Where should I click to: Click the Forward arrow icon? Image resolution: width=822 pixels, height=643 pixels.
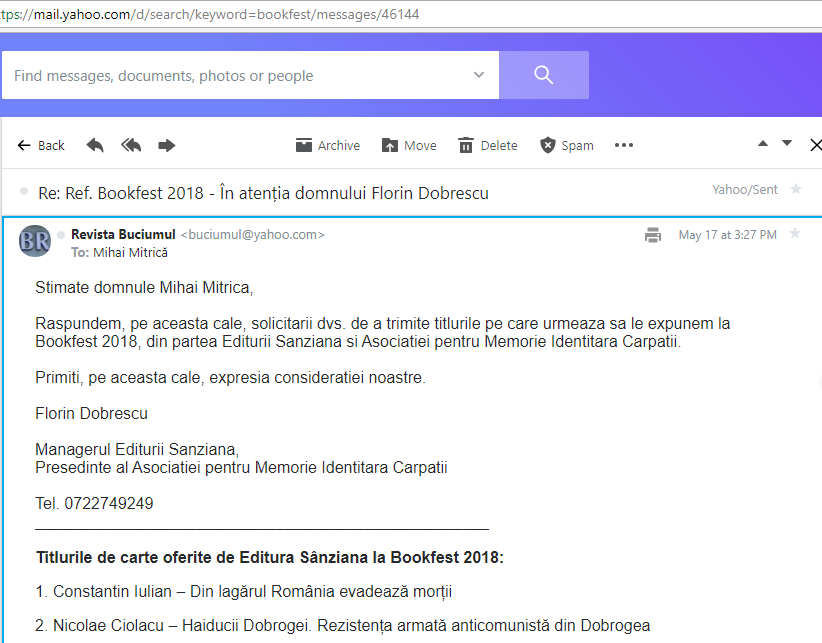click(x=167, y=145)
